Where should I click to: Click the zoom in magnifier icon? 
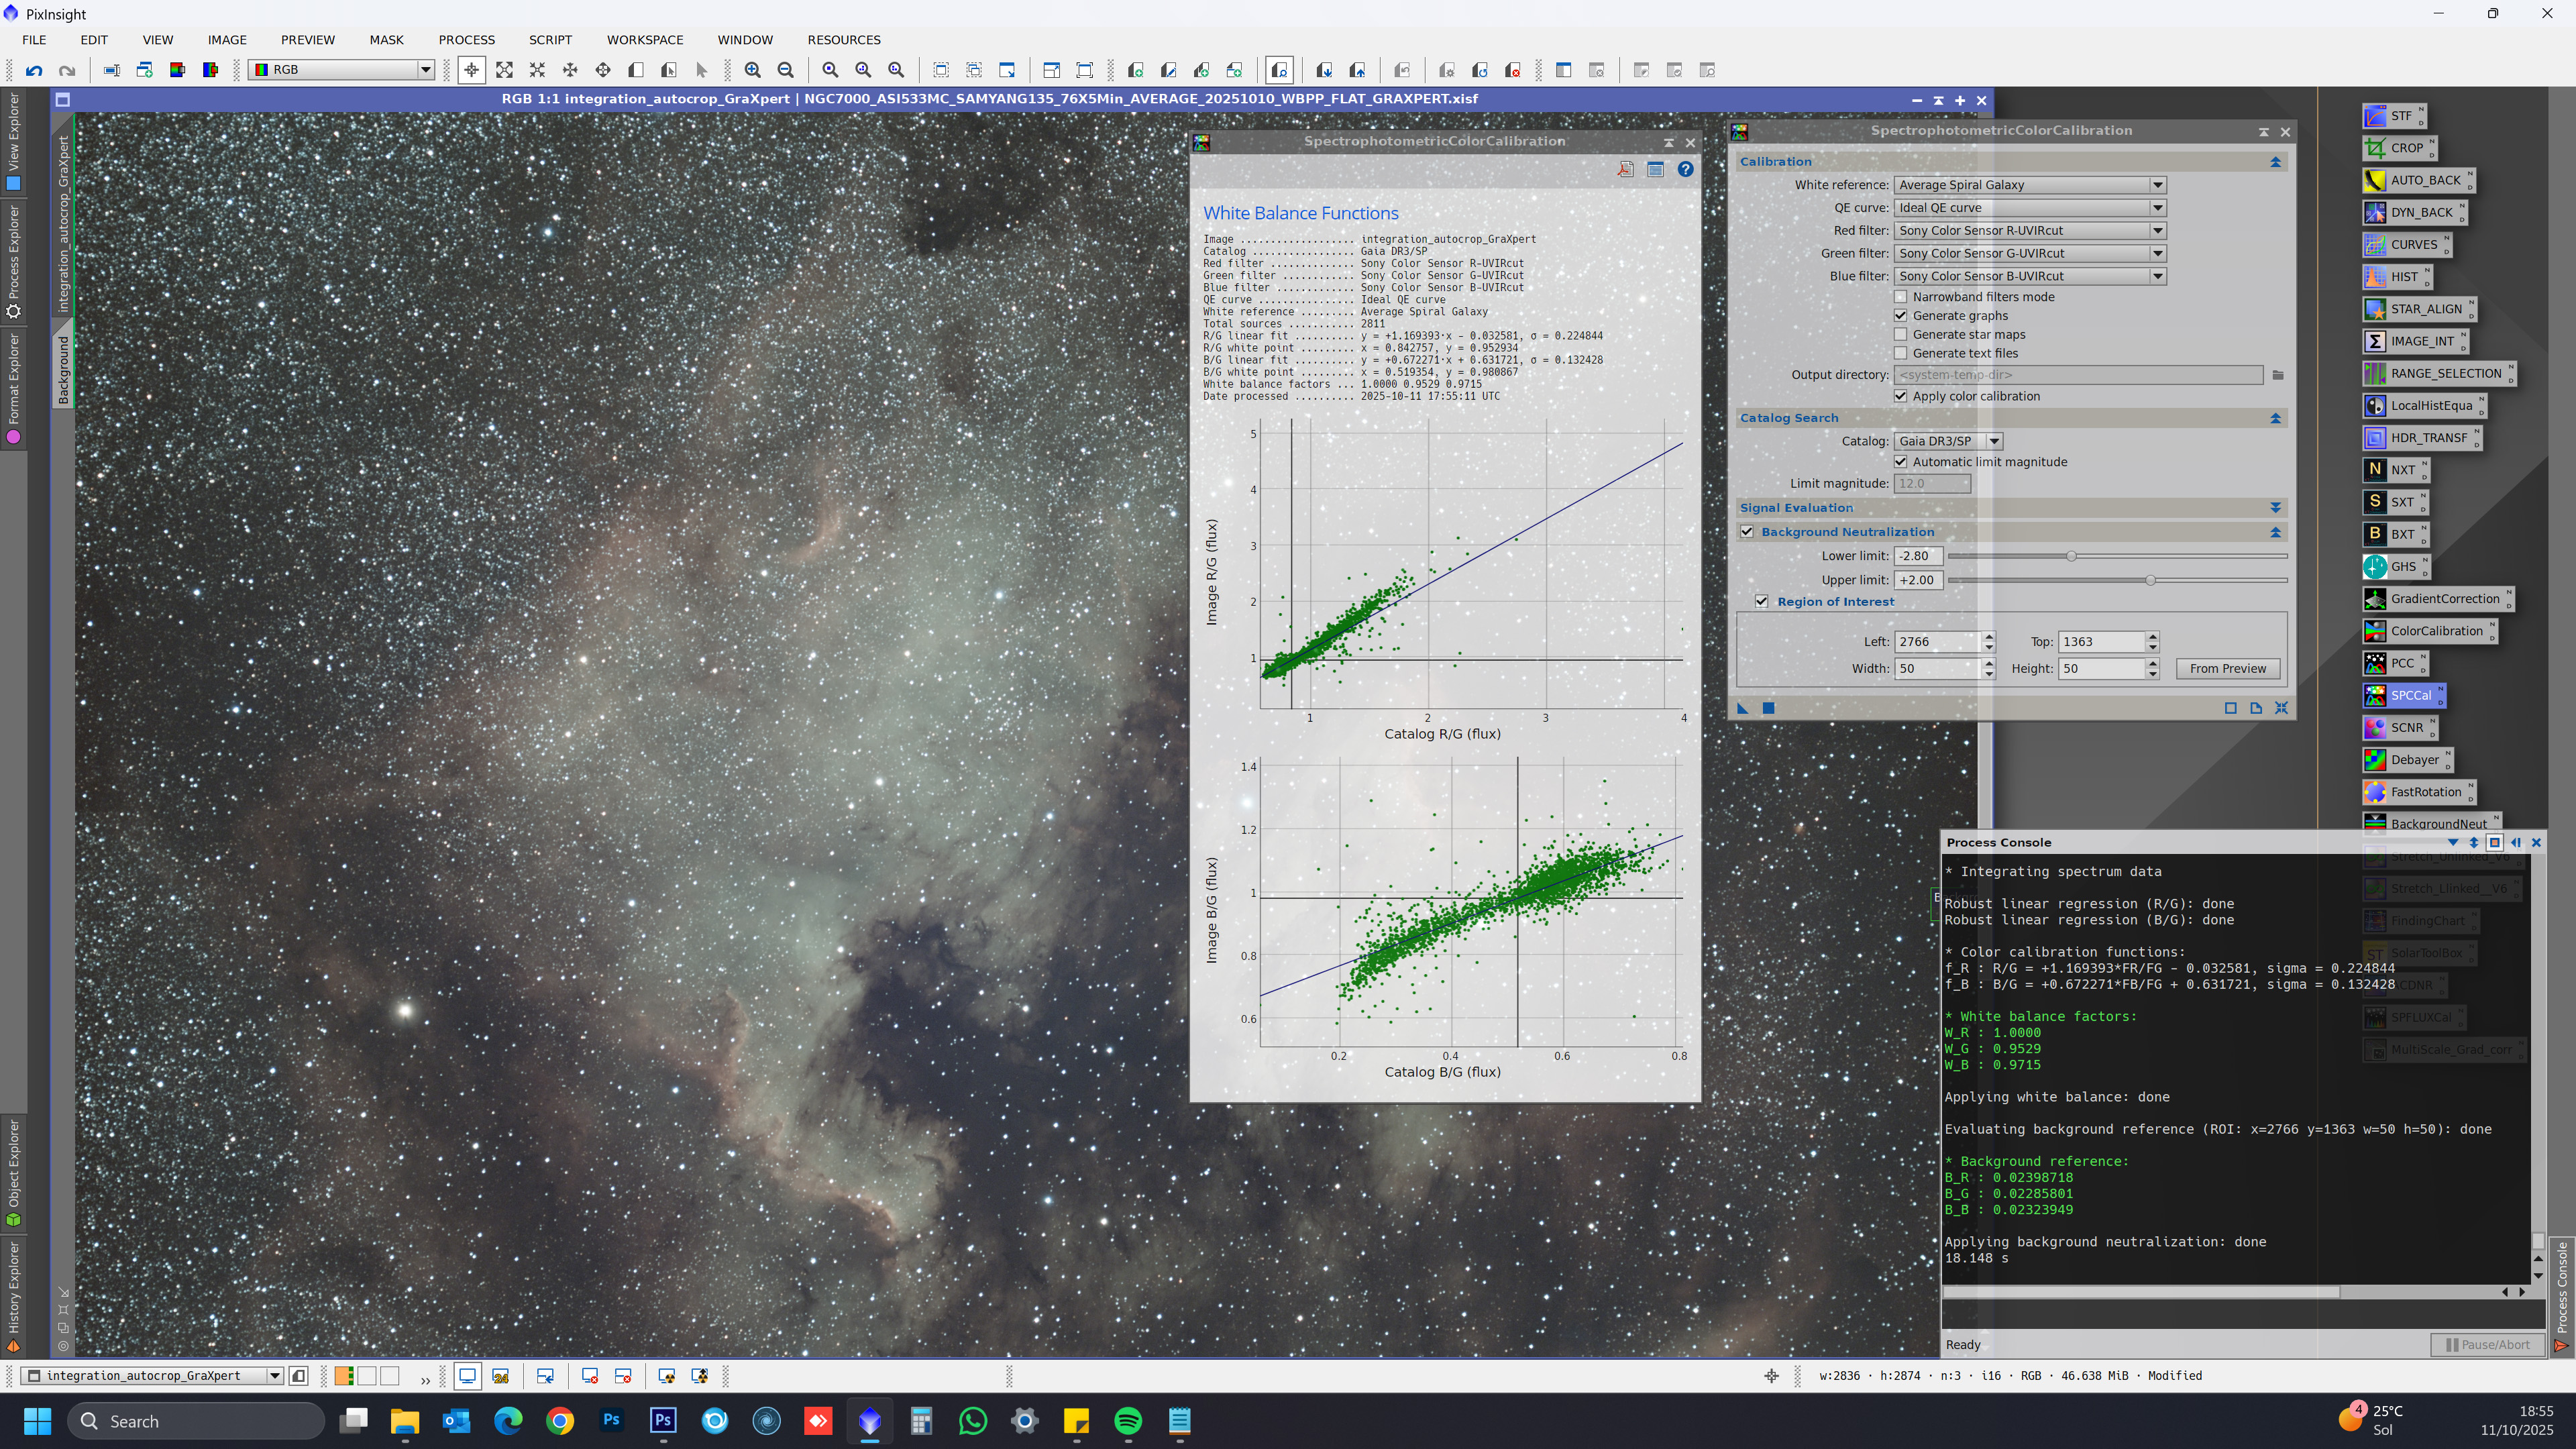coord(753,70)
